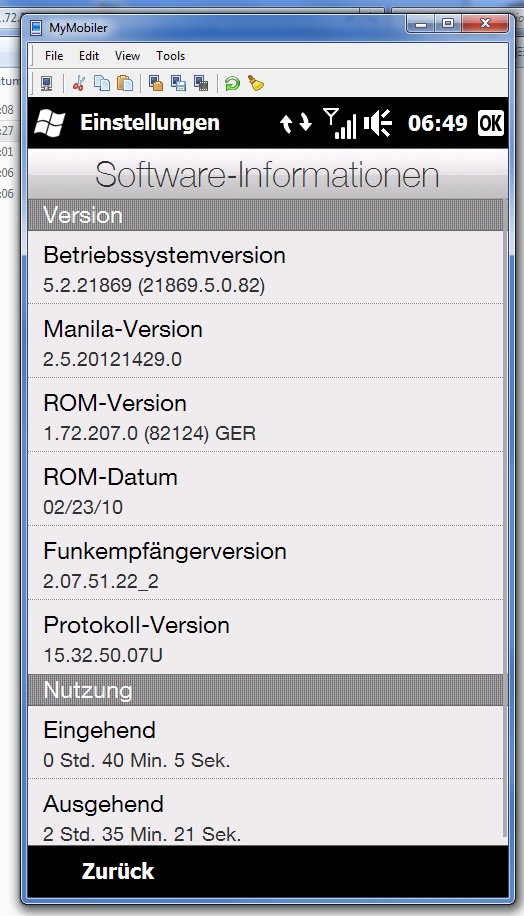The width and height of the screenshot is (524, 916).
Task: Click the Copy icon in toolbar
Action: (102, 84)
